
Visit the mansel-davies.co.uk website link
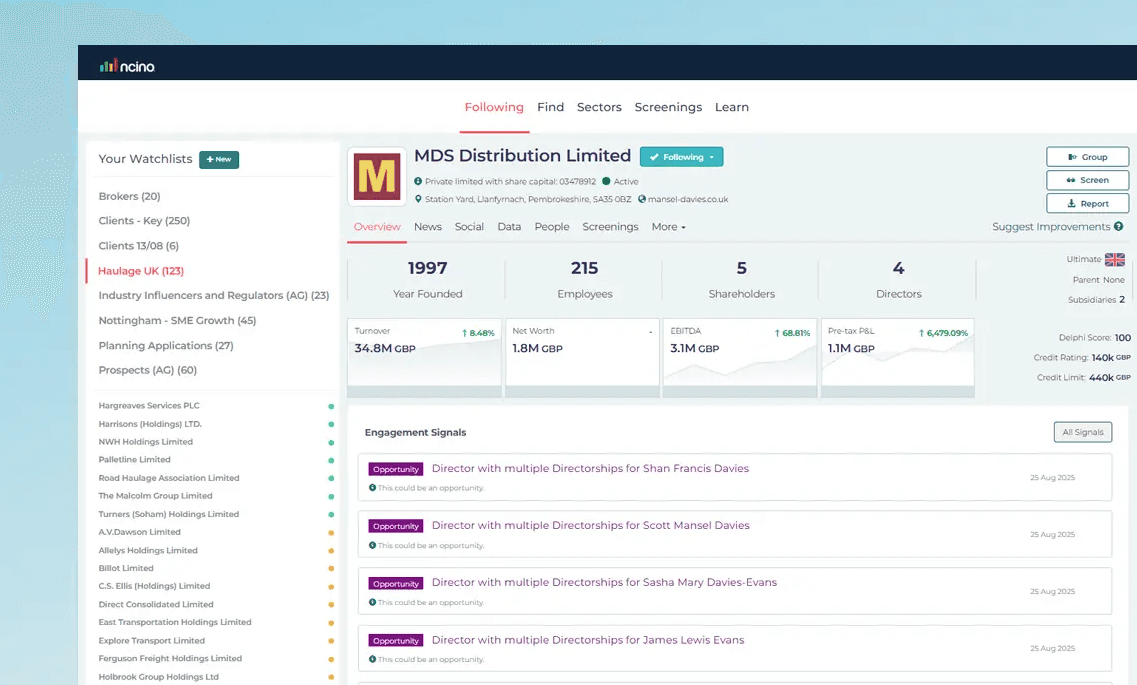687,198
